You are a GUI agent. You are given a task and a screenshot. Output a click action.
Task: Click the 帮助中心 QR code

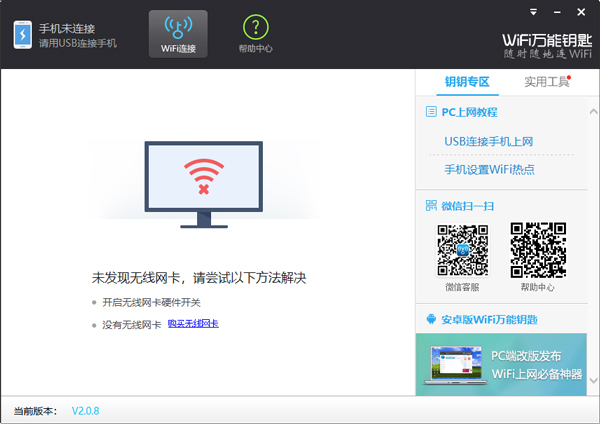(537, 250)
